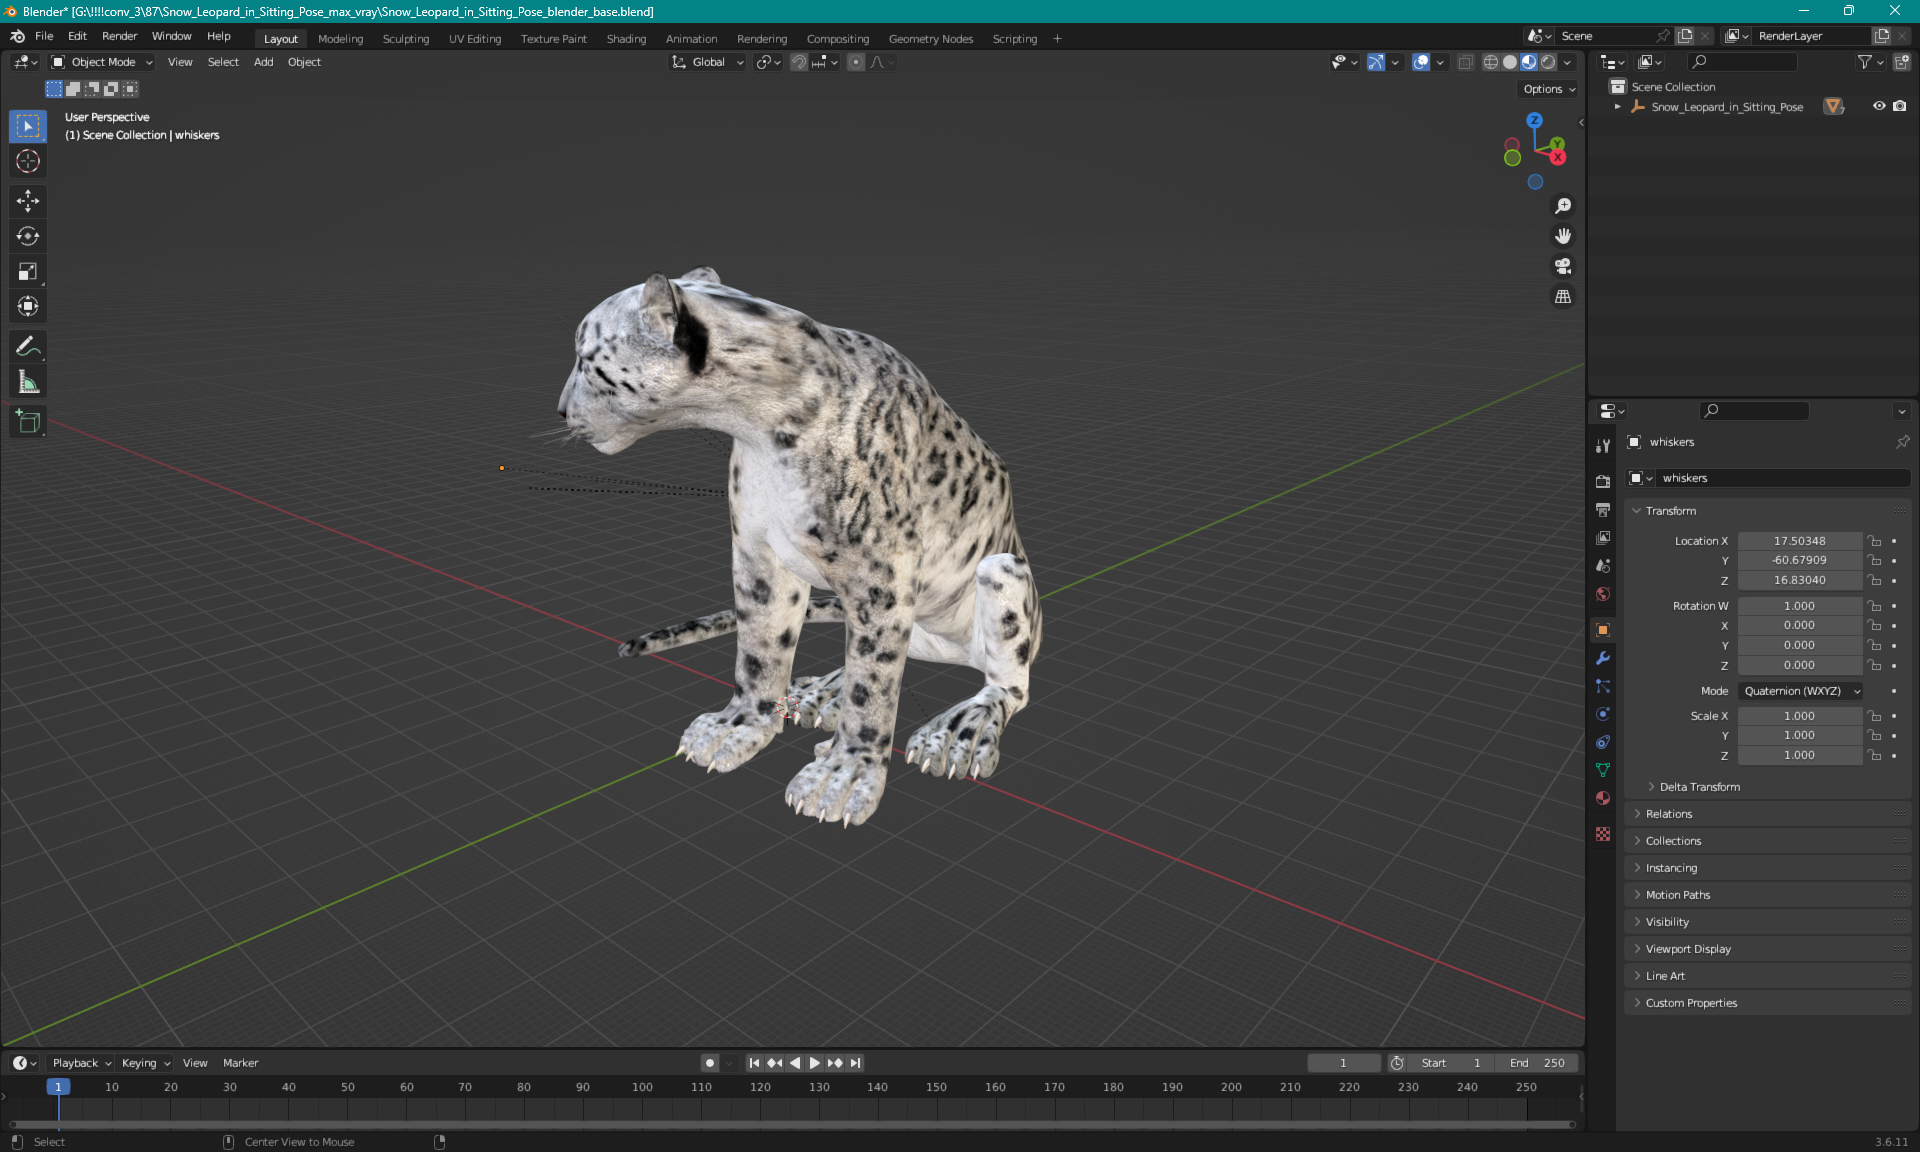Expand Snow_Leopard_in_Sitting_Pose collection
This screenshot has width=1920, height=1152.
click(x=1617, y=107)
